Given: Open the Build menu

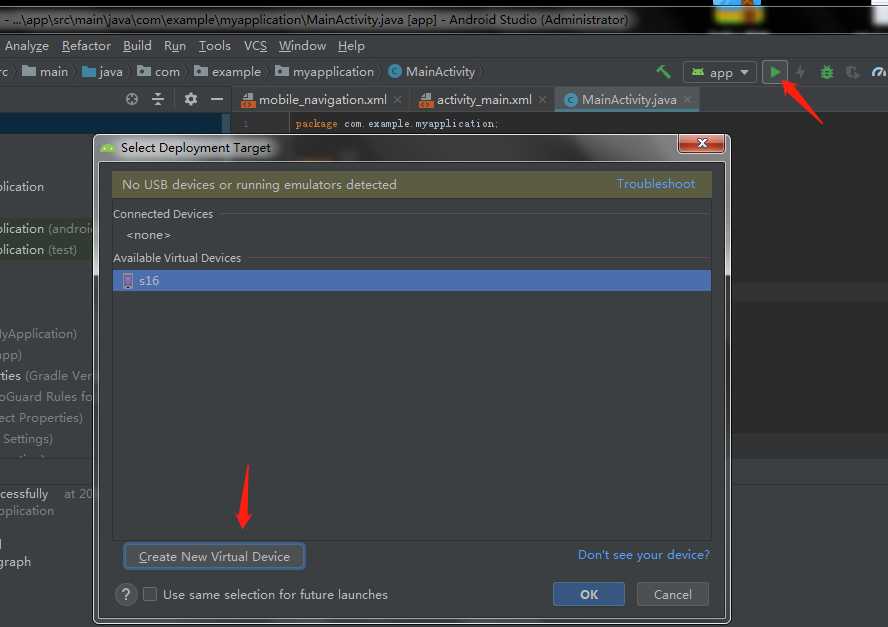Looking at the screenshot, I should click(x=137, y=46).
